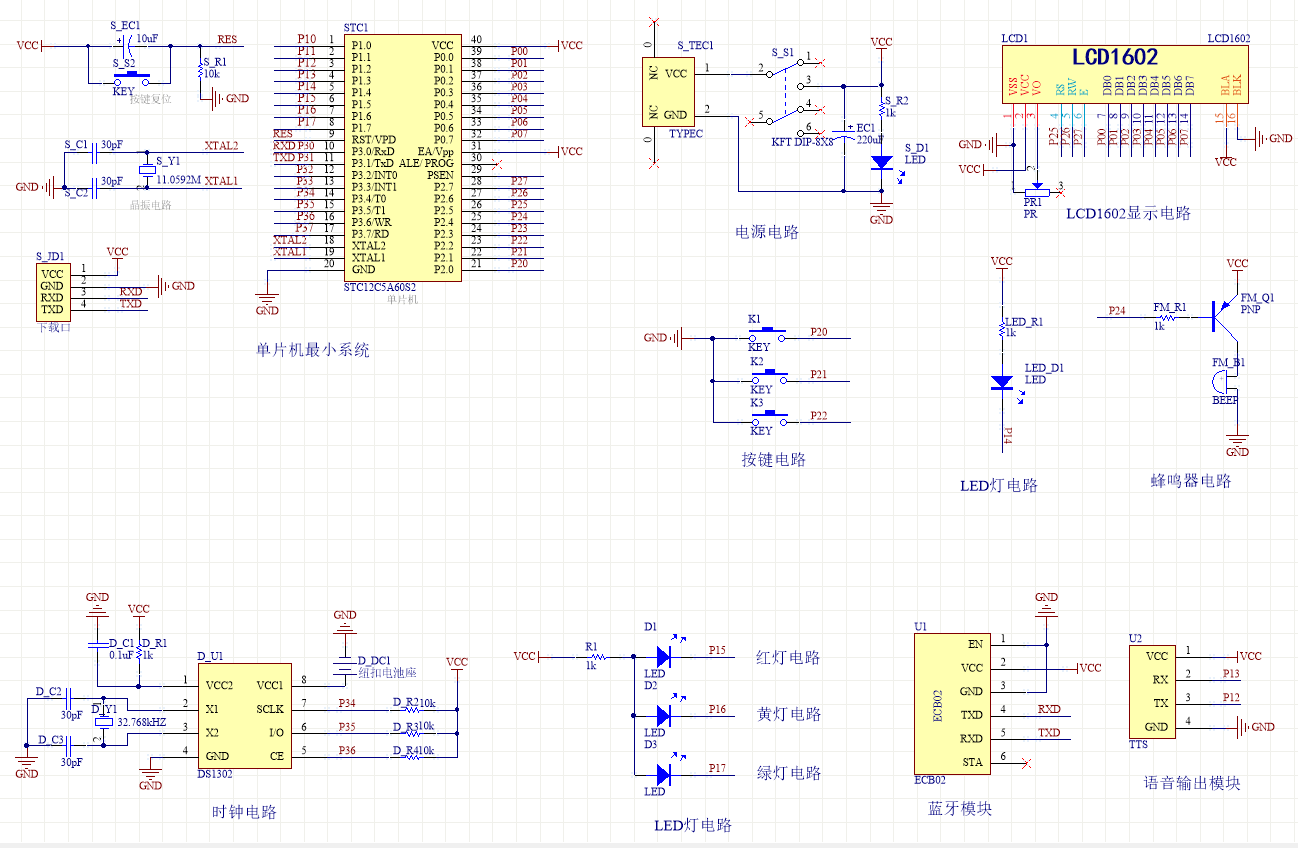This screenshot has height=848, width=1298.
Task: Click the XTAL1 net label beside S_Y1 crystal
Action: click(x=221, y=181)
